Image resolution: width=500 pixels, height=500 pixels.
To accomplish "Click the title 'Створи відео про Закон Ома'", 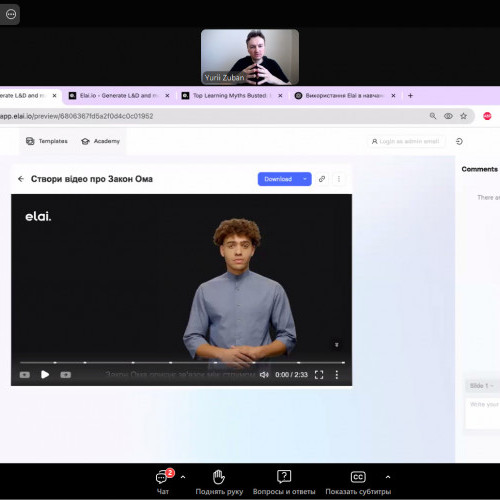I will pyautogui.click(x=92, y=179).
